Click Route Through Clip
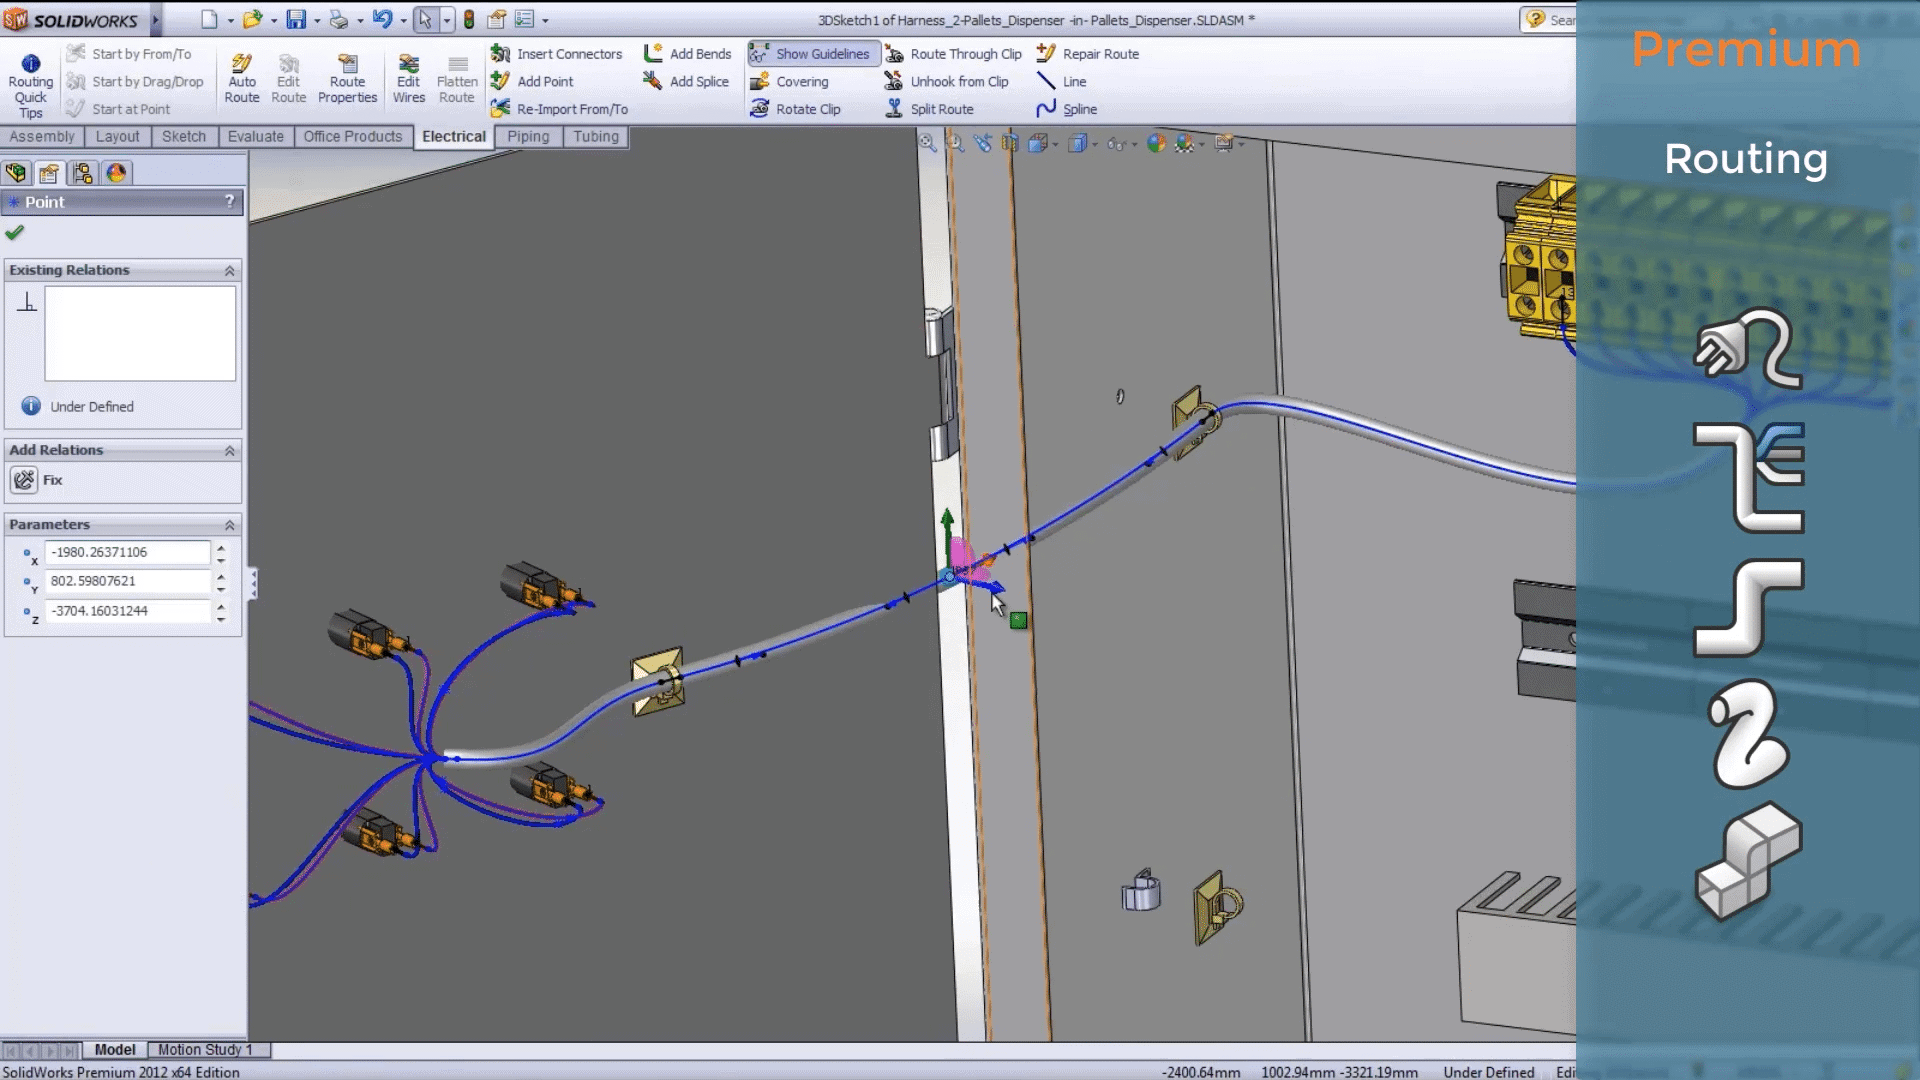This screenshot has width=1920, height=1080. pos(954,54)
